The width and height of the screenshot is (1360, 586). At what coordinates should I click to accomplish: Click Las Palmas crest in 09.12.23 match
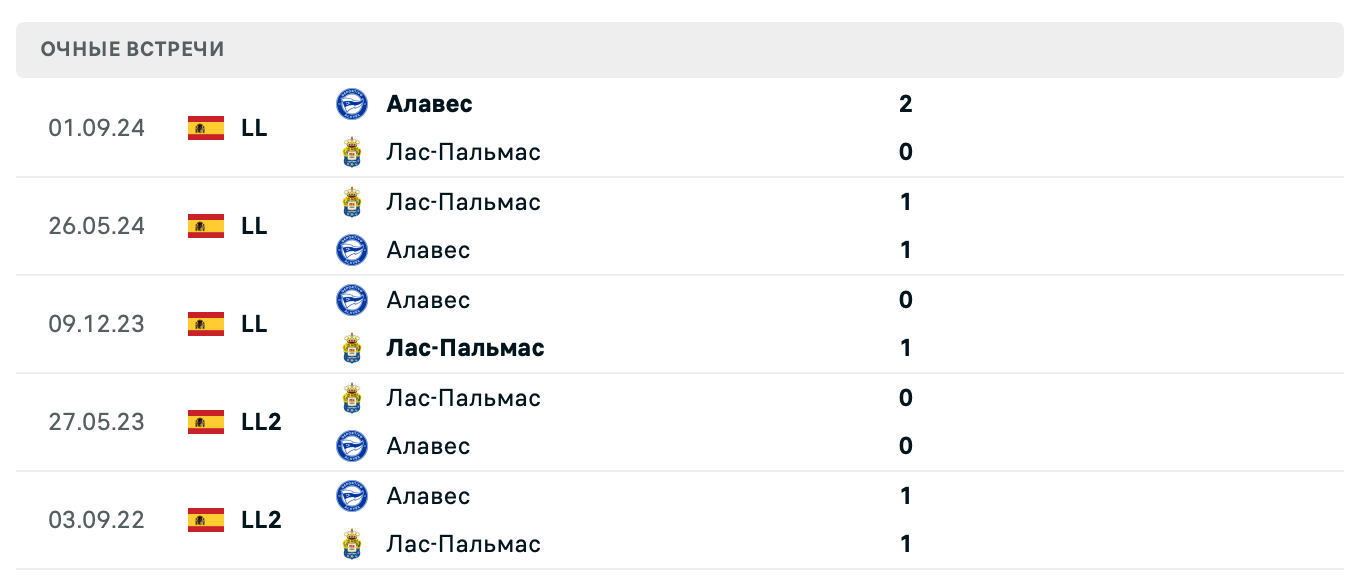(x=352, y=348)
